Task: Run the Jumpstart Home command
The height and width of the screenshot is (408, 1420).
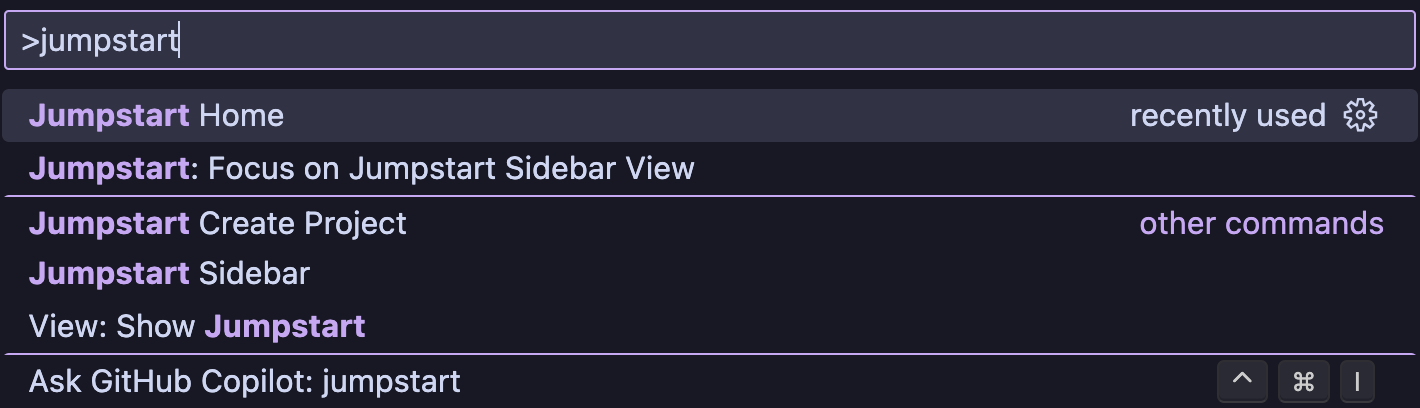Action: pos(156,116)
